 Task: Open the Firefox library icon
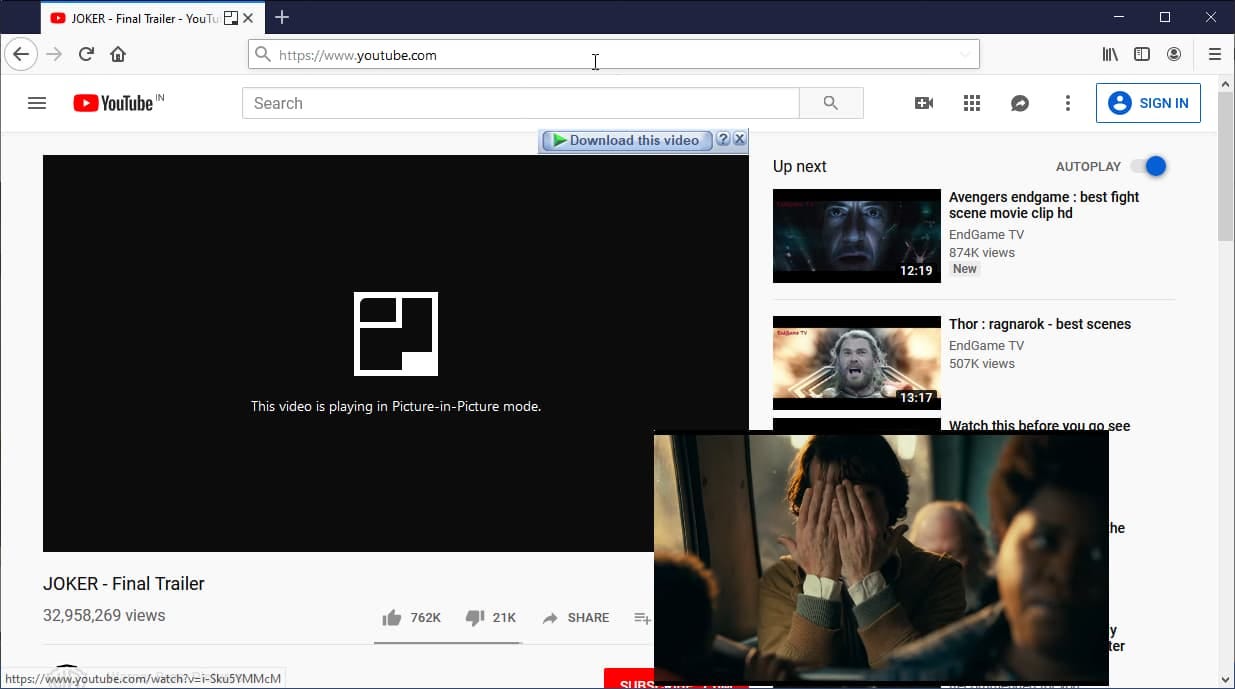click(1110, 55)
